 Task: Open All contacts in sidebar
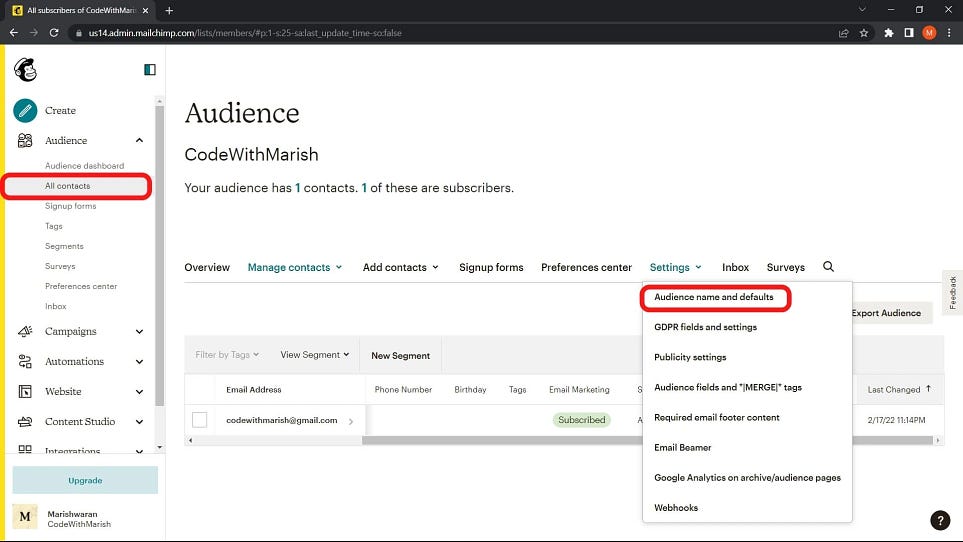[x=68, y=186]
